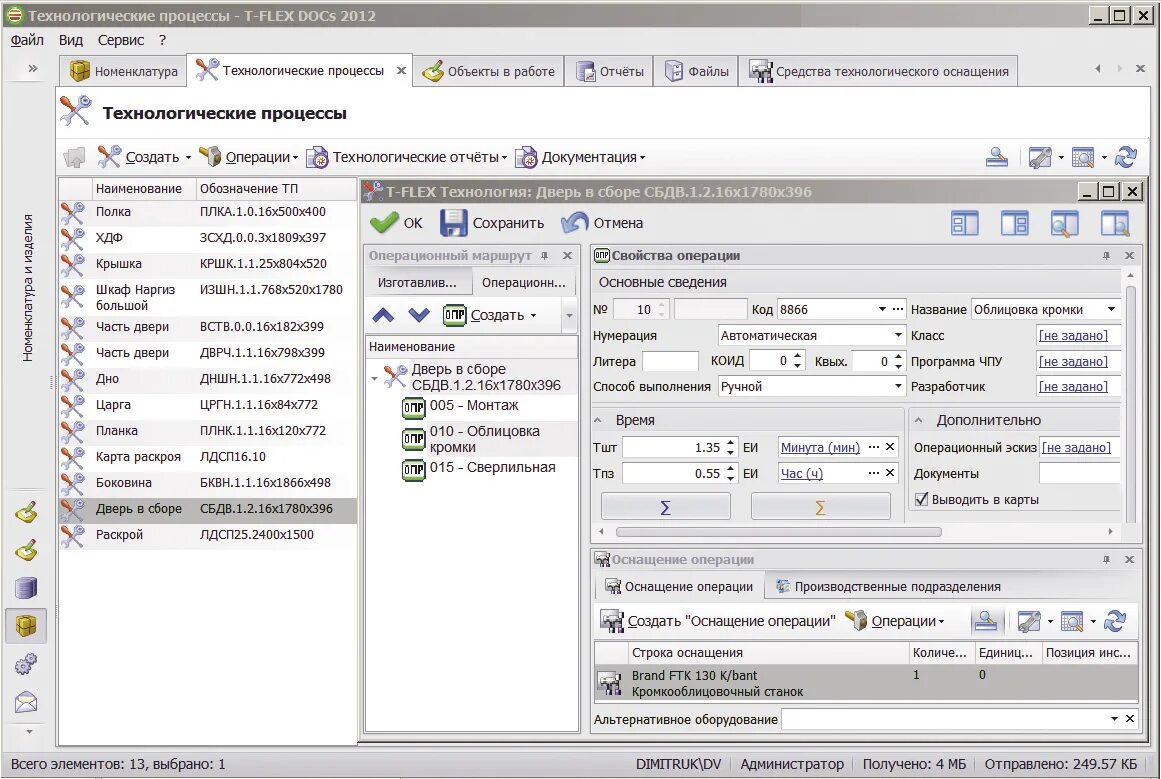The image size is (1161, 779).
Task: Click the last layout icon with magnifier
Action: coord(1114,223)
